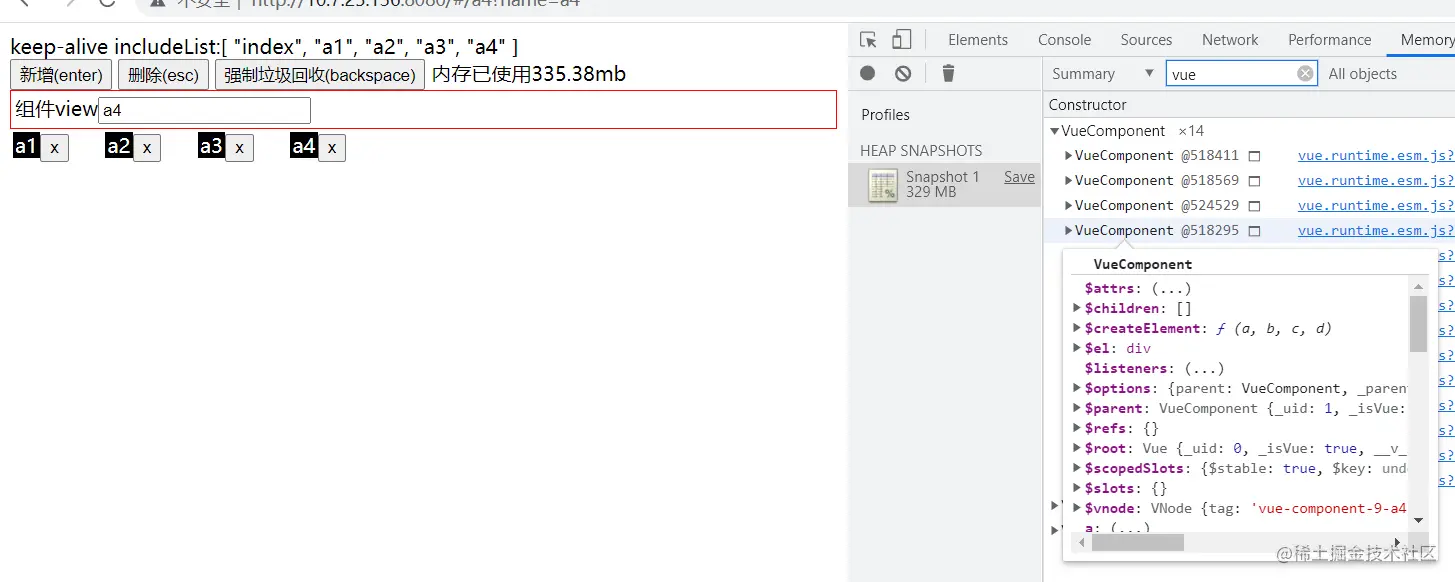Expand the $vnode property

click(x=1077, y=508)
